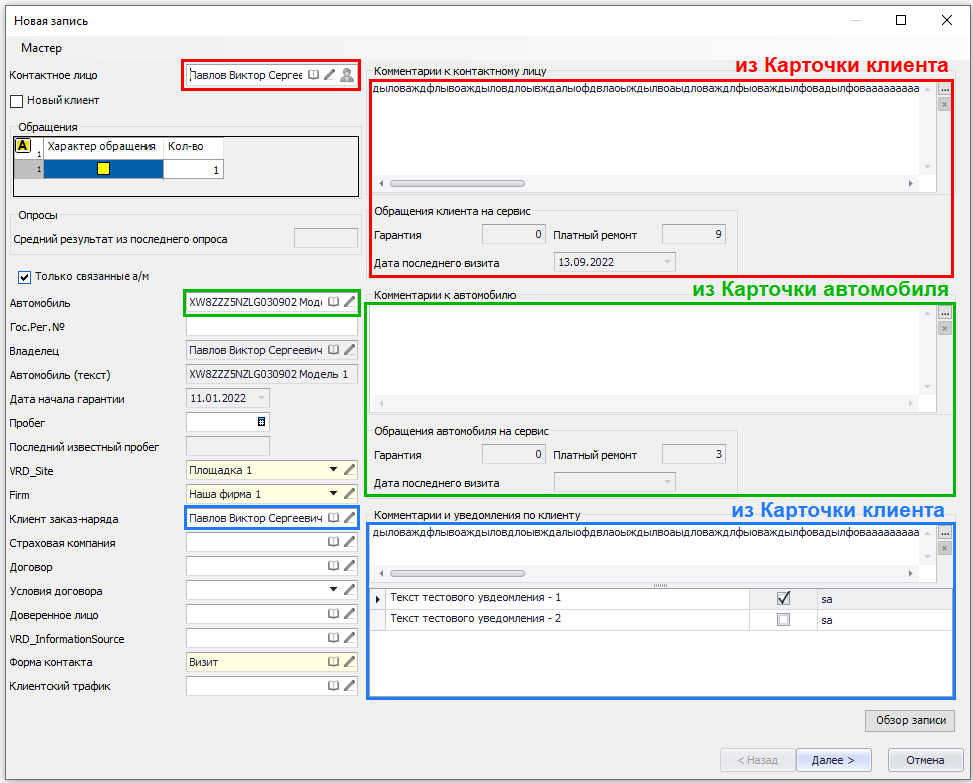Open lookup book icon for Автомобиль field

click(333, 301)
